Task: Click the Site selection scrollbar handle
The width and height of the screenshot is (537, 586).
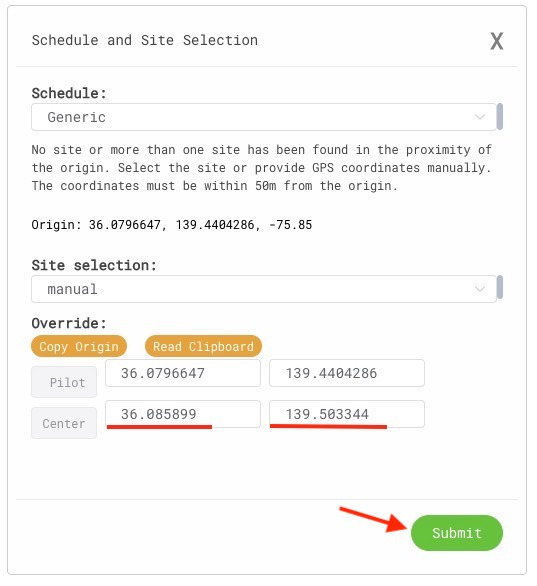Action: [500, 288]
